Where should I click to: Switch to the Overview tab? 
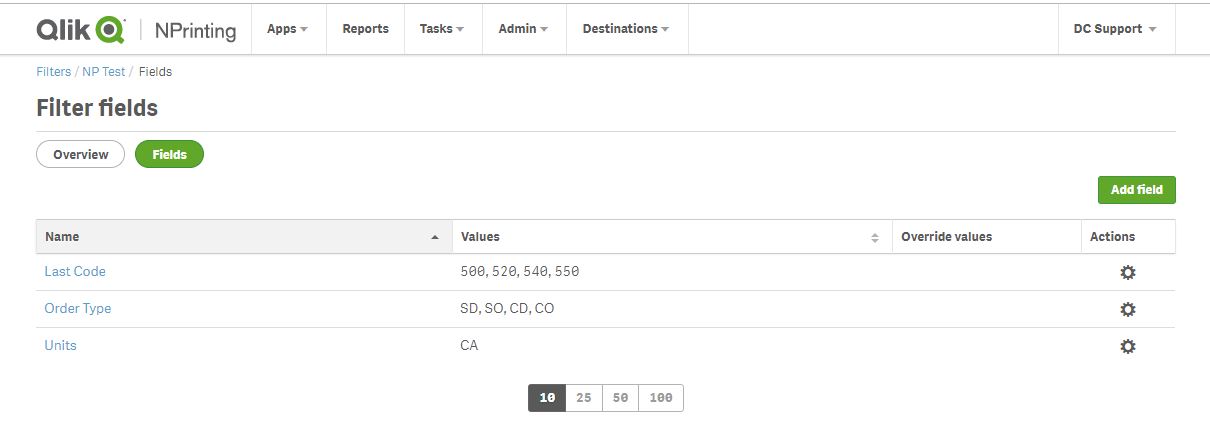(80, 155)
